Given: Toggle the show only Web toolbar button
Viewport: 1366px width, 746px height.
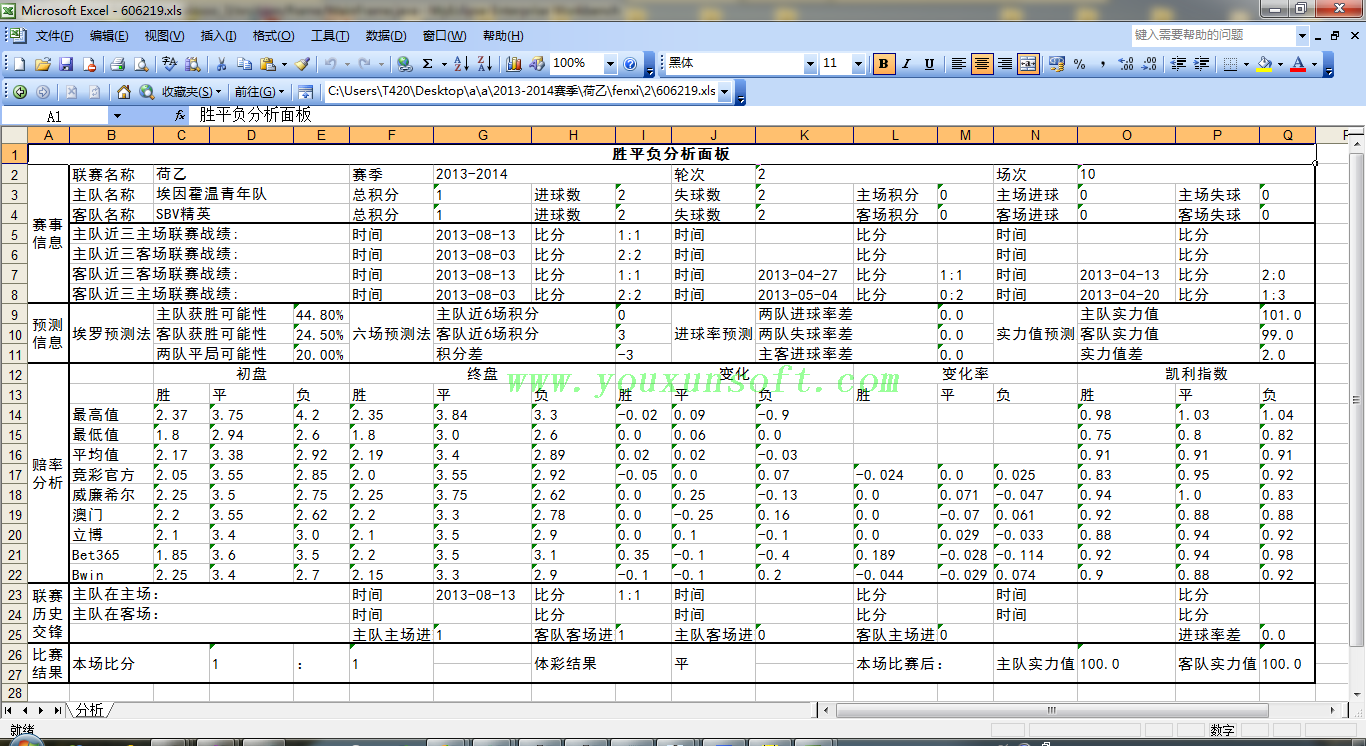Looking at the screenshot, I should 306,91.
